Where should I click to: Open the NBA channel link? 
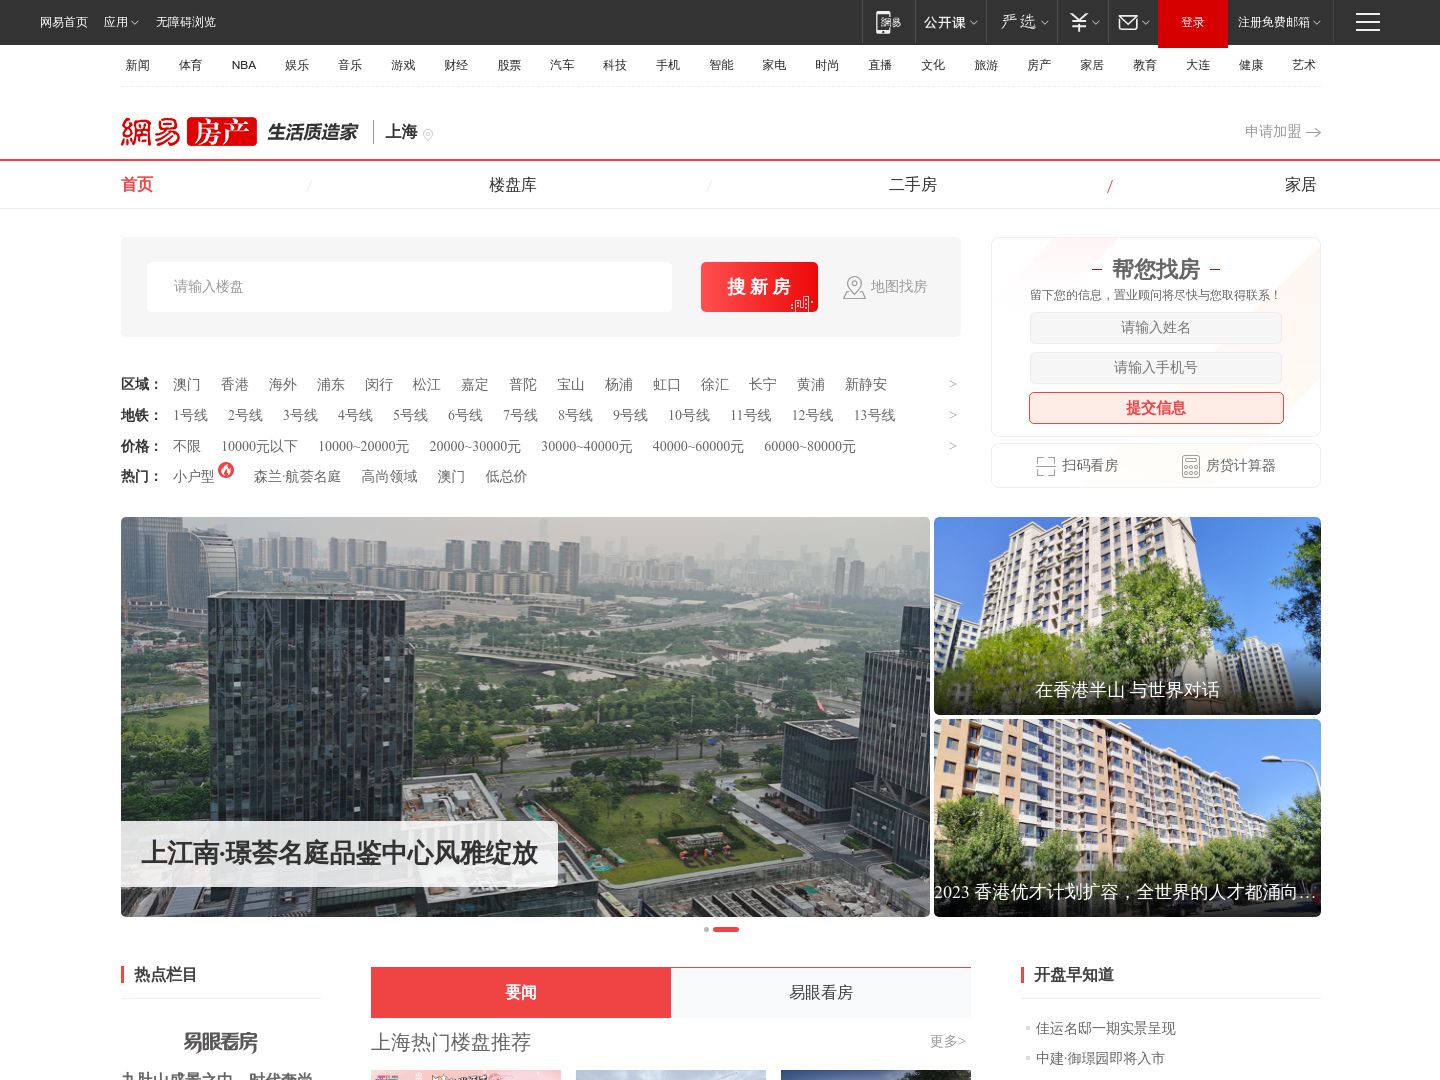click(x=244, y=65)
